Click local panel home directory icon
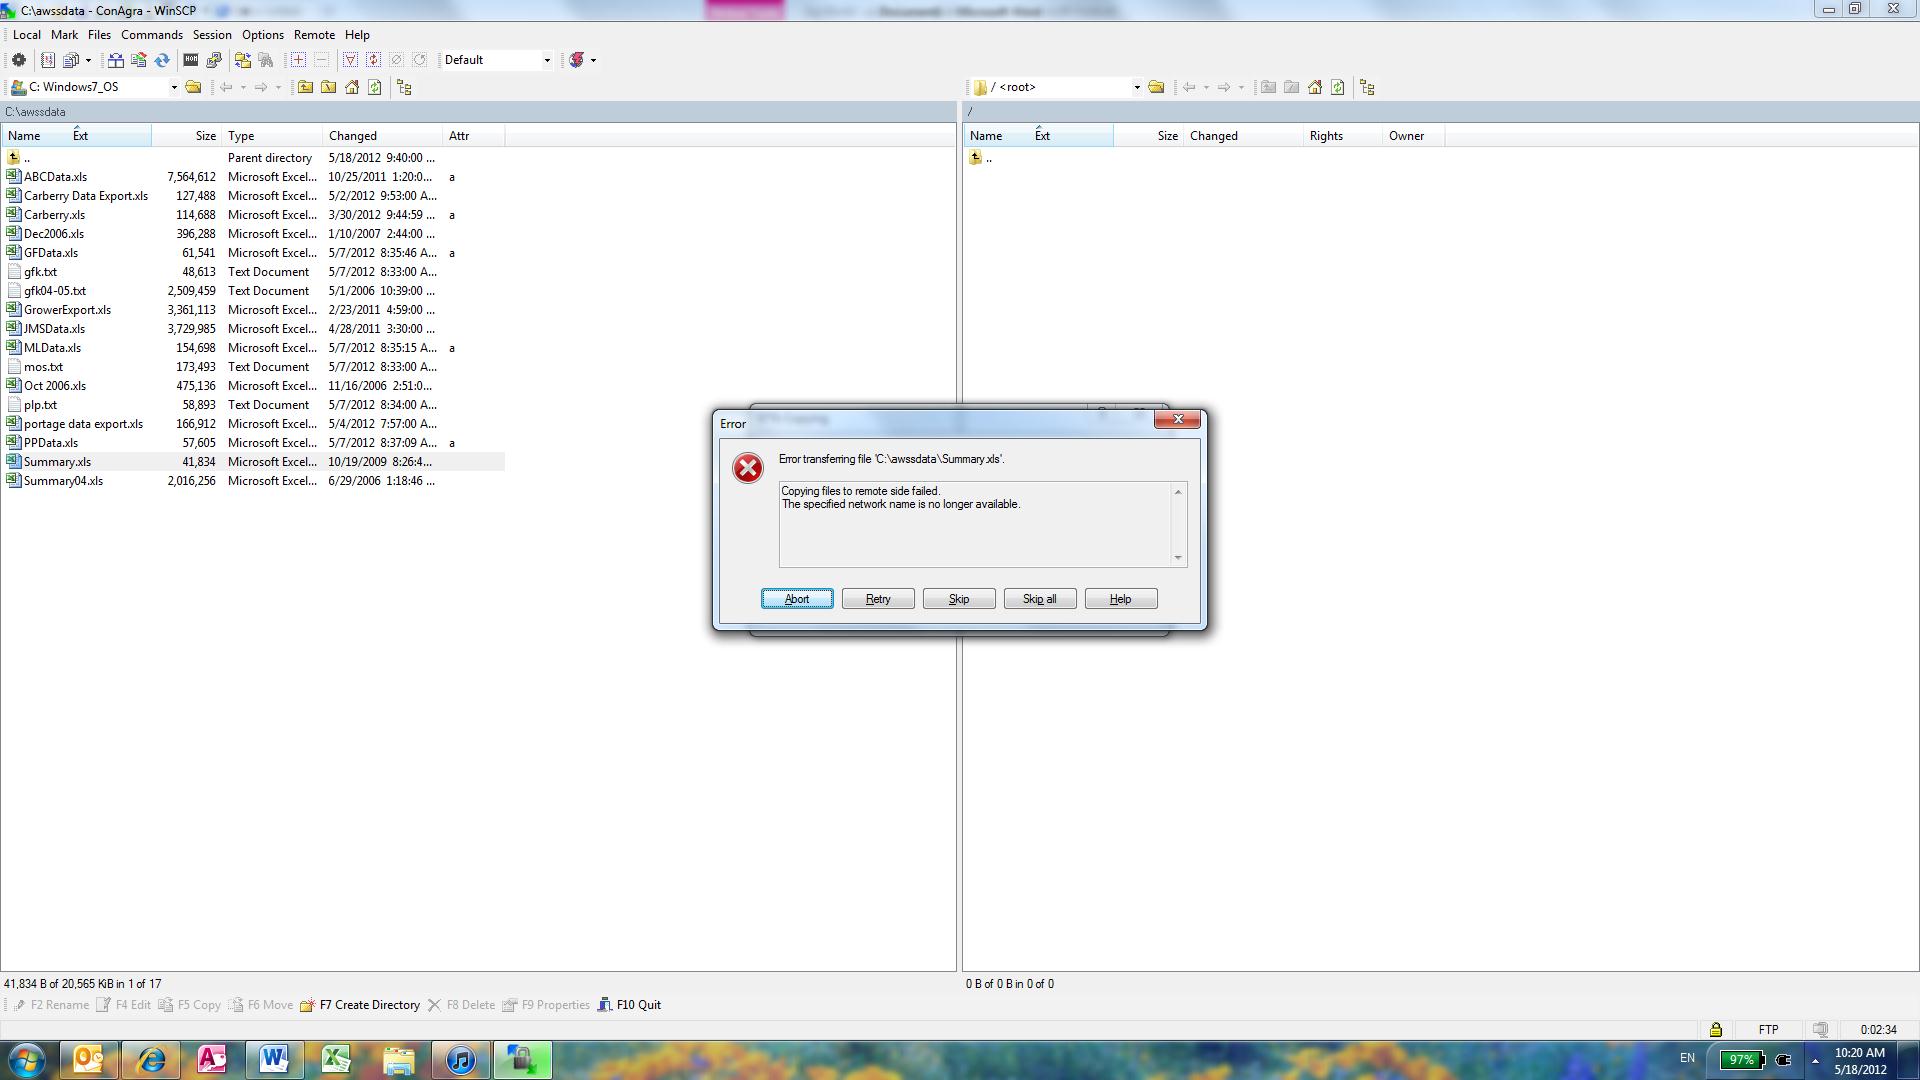This screenshot has width=1920, height=1080. coord(352,87)
